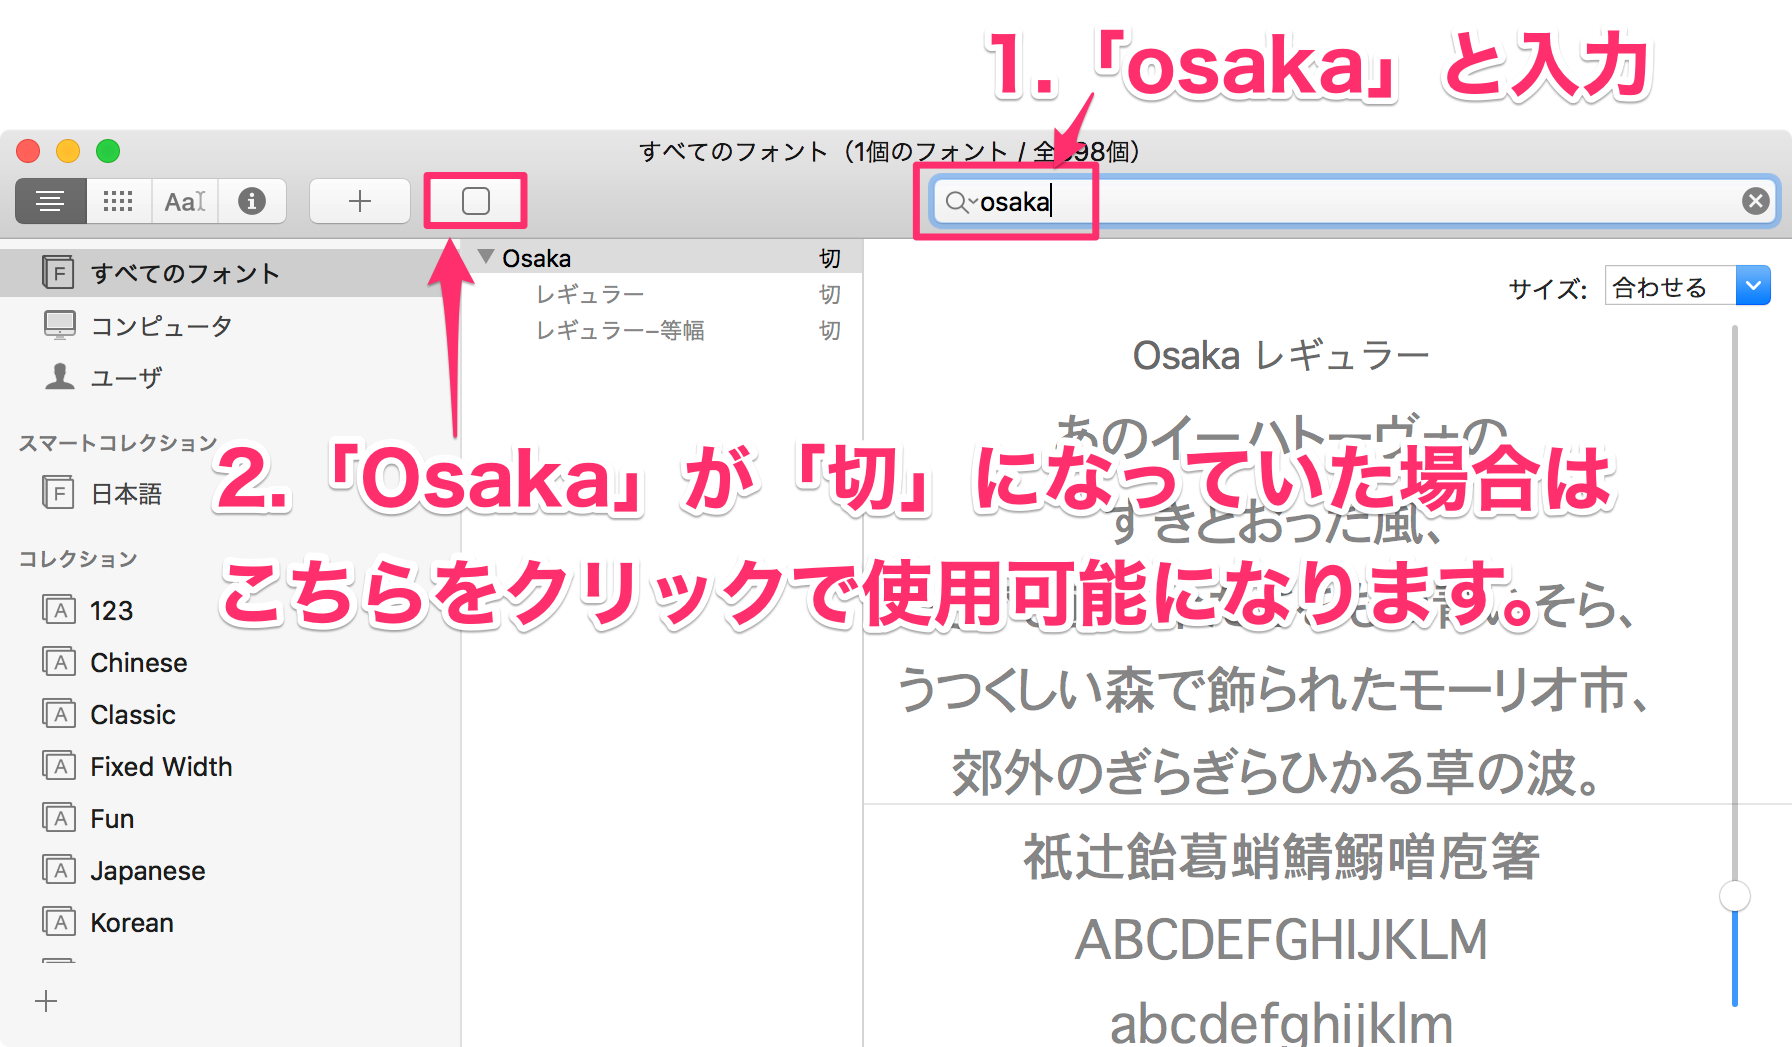This screenshot has width=1792, height=1047.
Task: Select All Fonts (すべてのフォント) in sidebar
Action: pyautogui.click(x=230, y=273)
